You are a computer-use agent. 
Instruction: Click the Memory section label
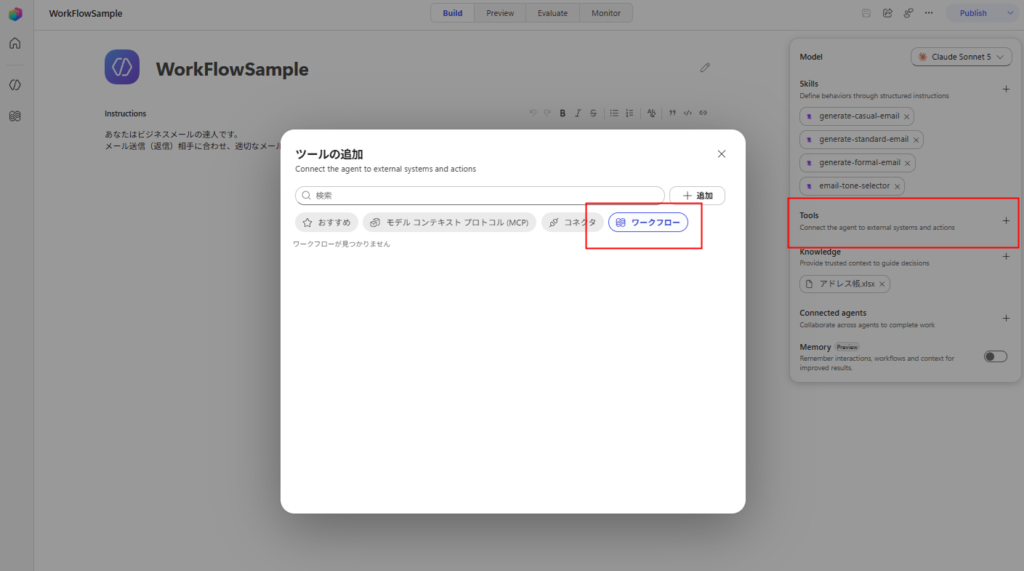(815, 347)
